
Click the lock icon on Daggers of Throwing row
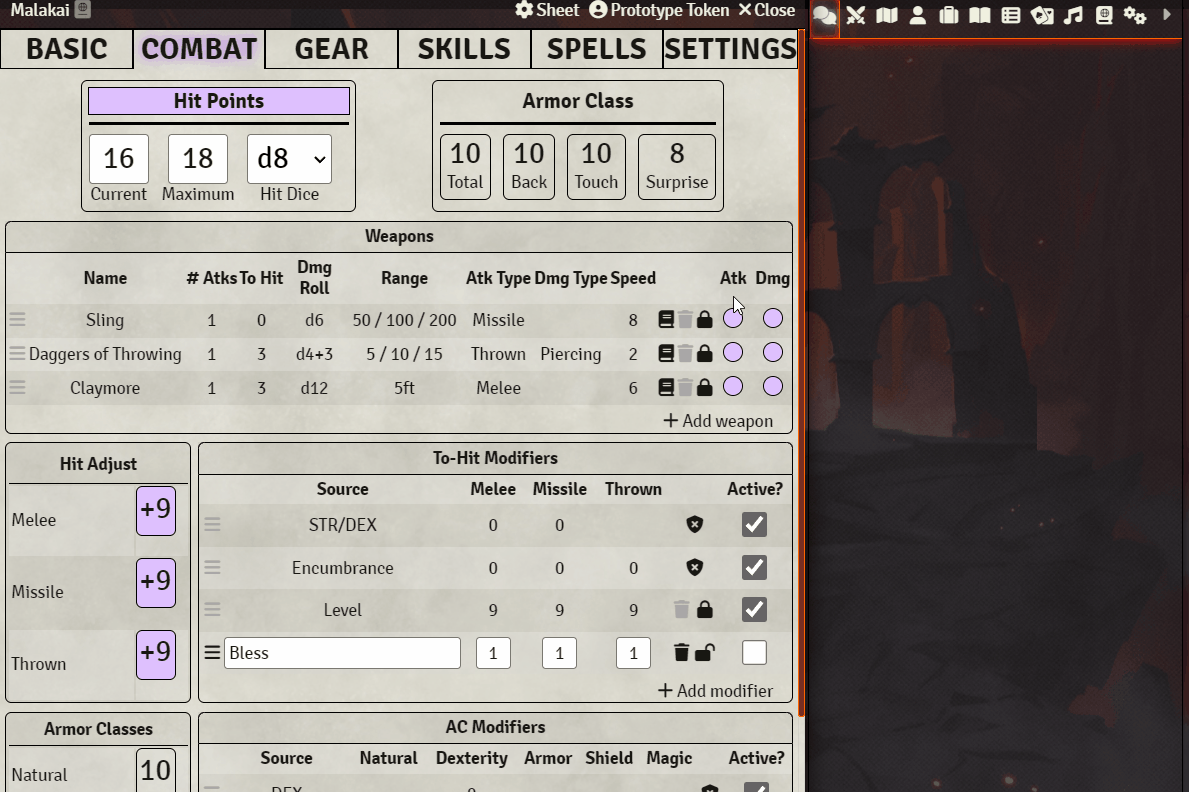[704, 354]
